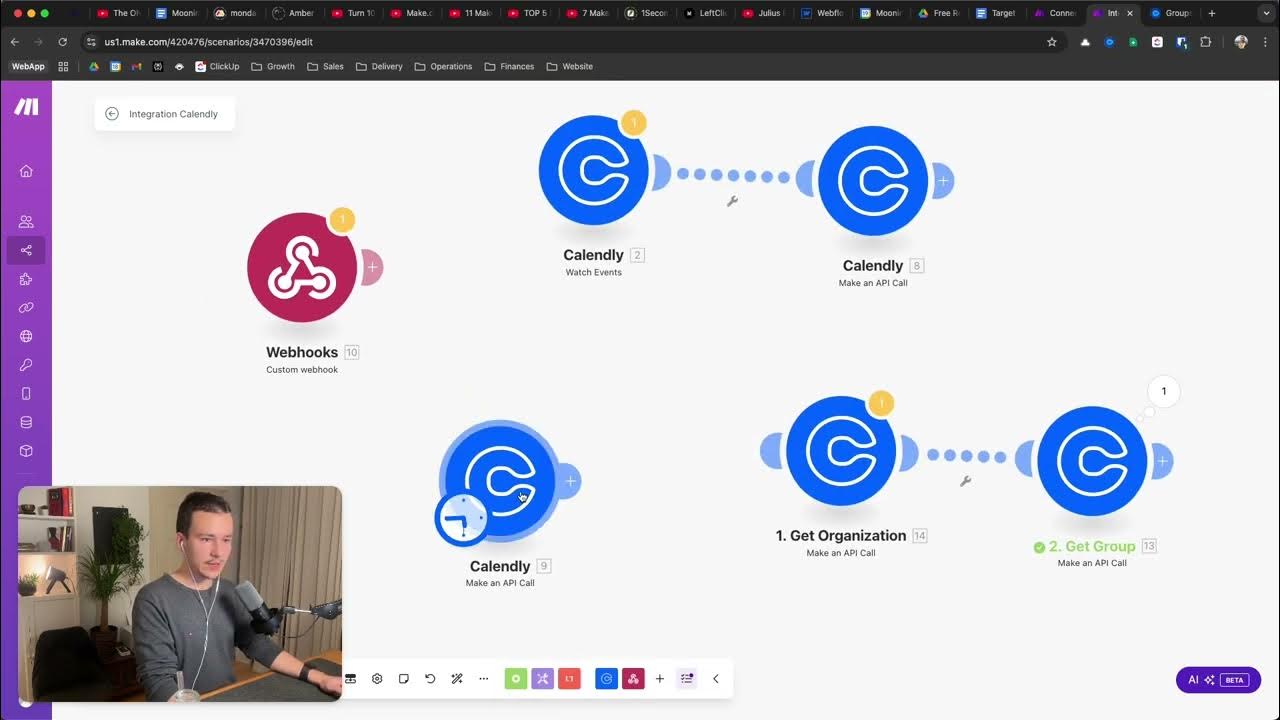This screenshot has height=720, width=1280.
Task: Open green Flow control tools button
Action: tap(516, 679)
